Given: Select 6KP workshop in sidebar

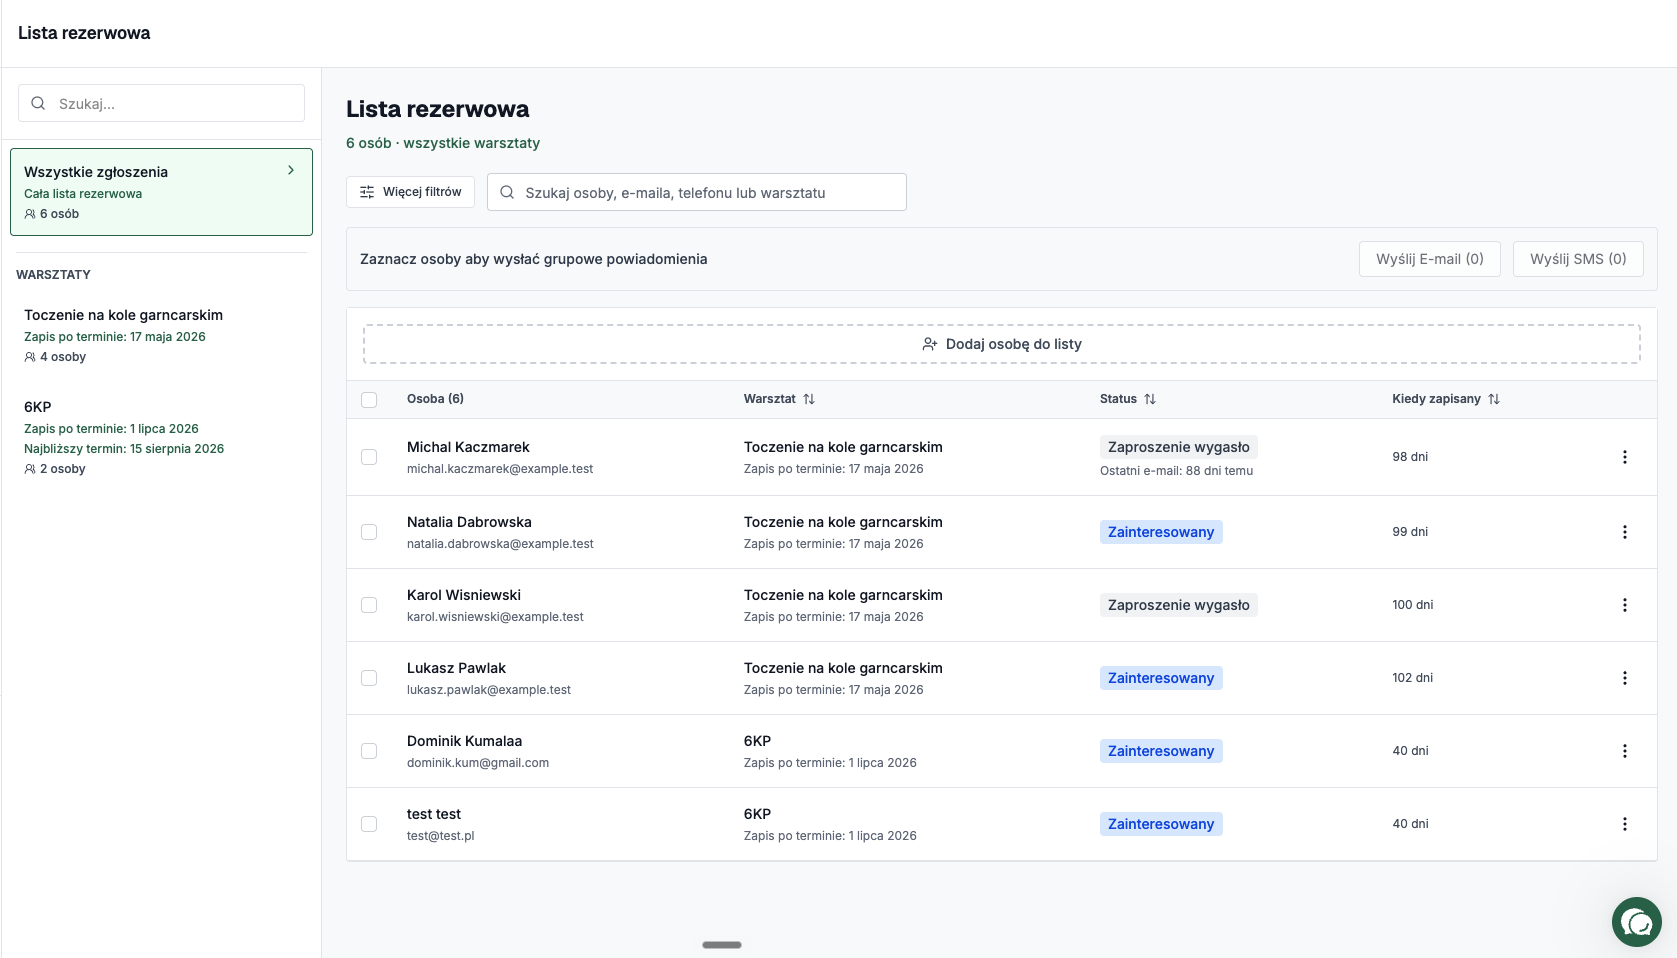Looking at the screenshot, I should (161, 437).
